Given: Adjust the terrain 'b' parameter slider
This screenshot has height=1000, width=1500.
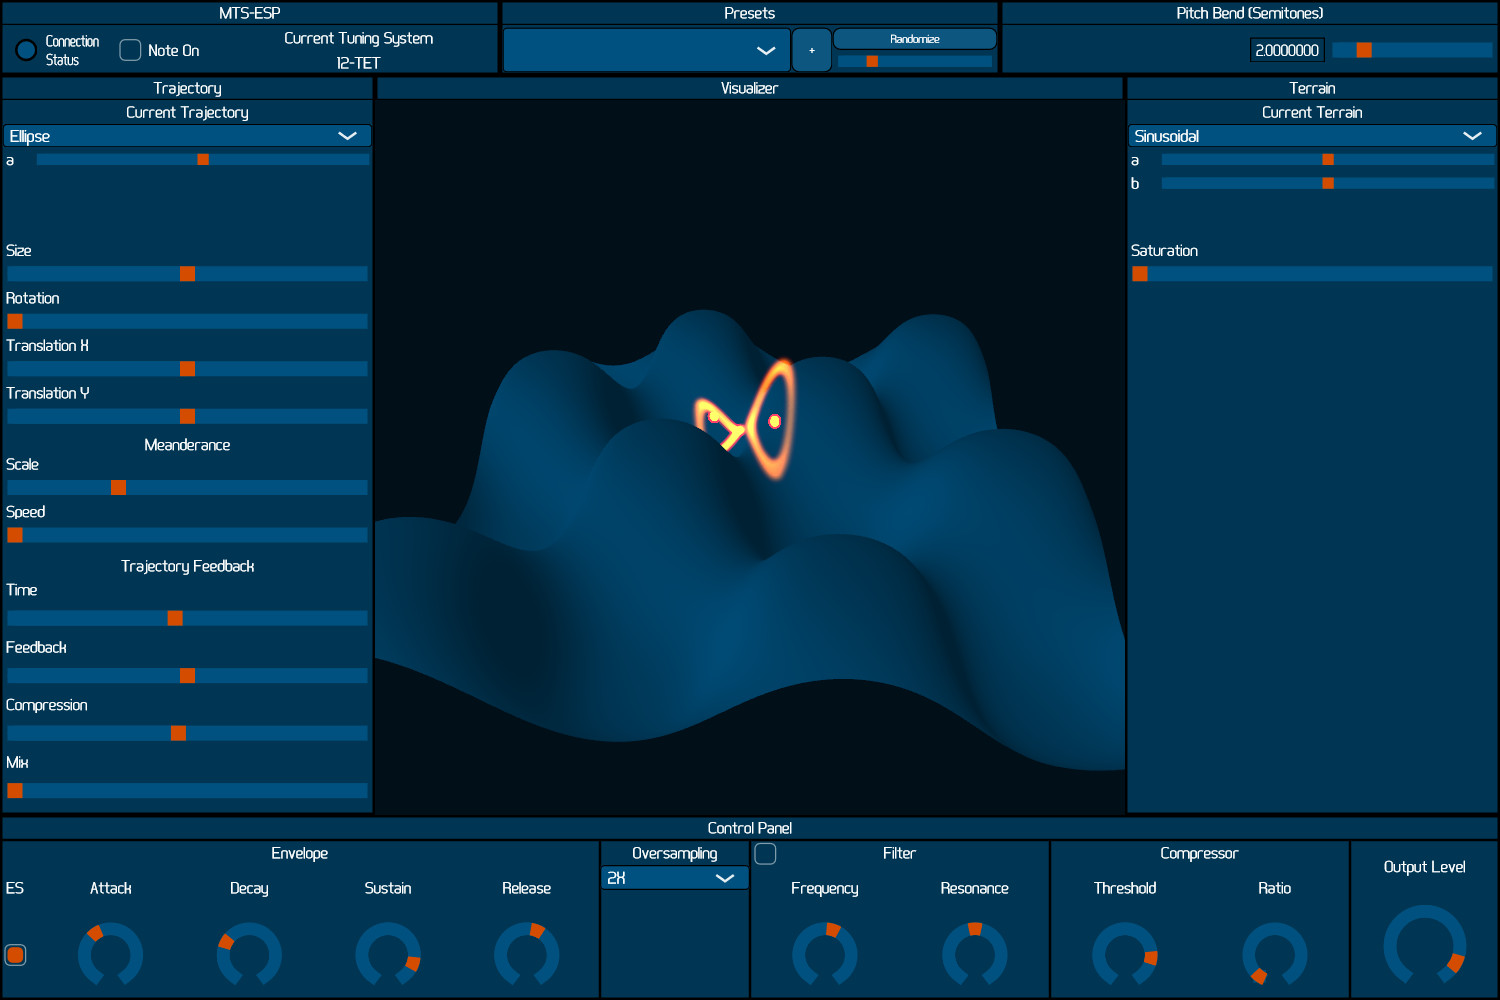Looking at the screenshot, I should [1328, 184].
